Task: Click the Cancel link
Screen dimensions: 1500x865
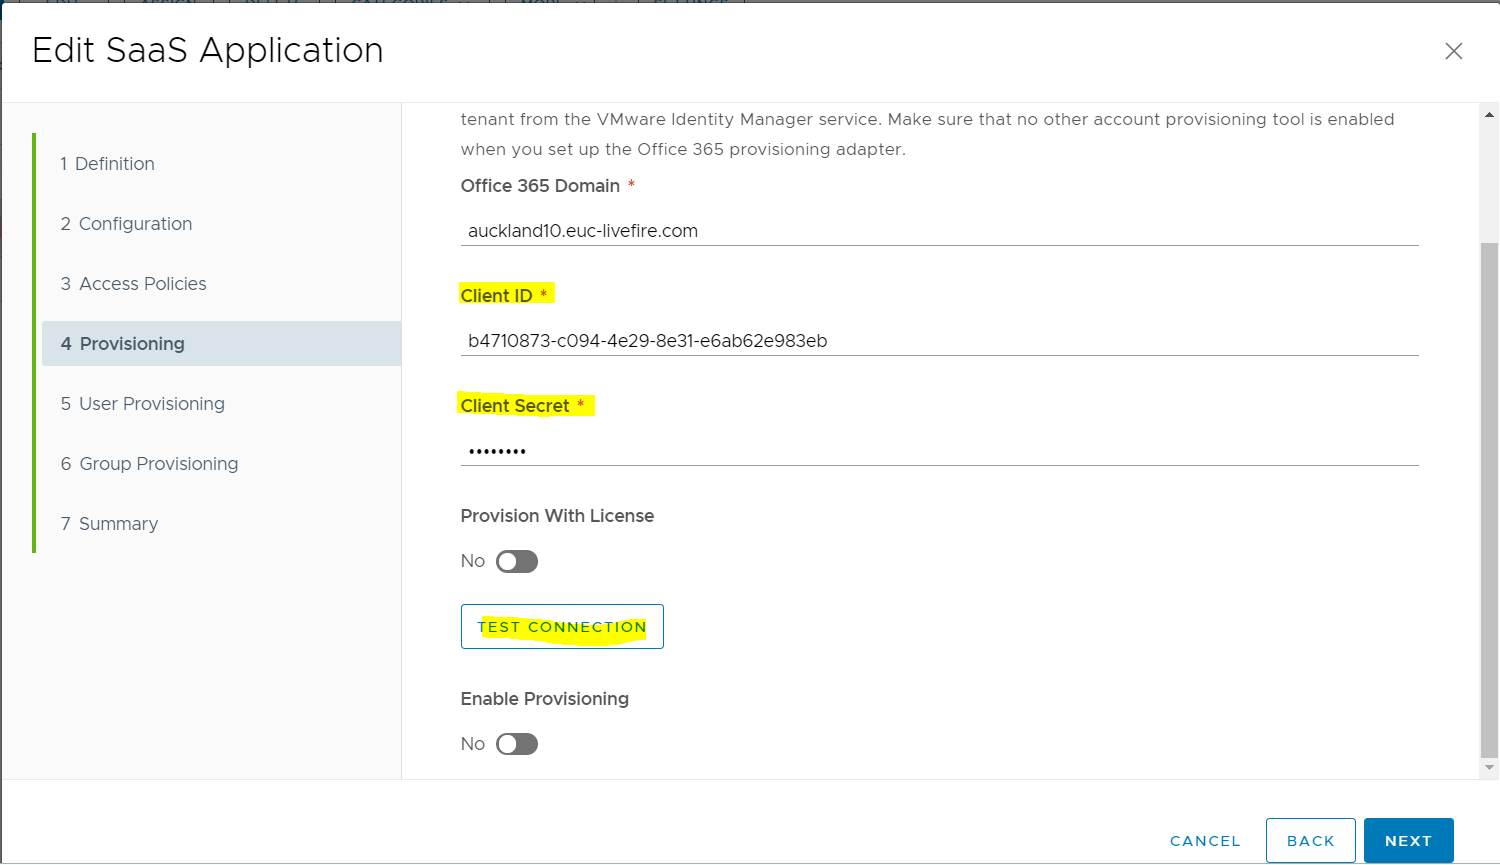Action: [1205, 841]
